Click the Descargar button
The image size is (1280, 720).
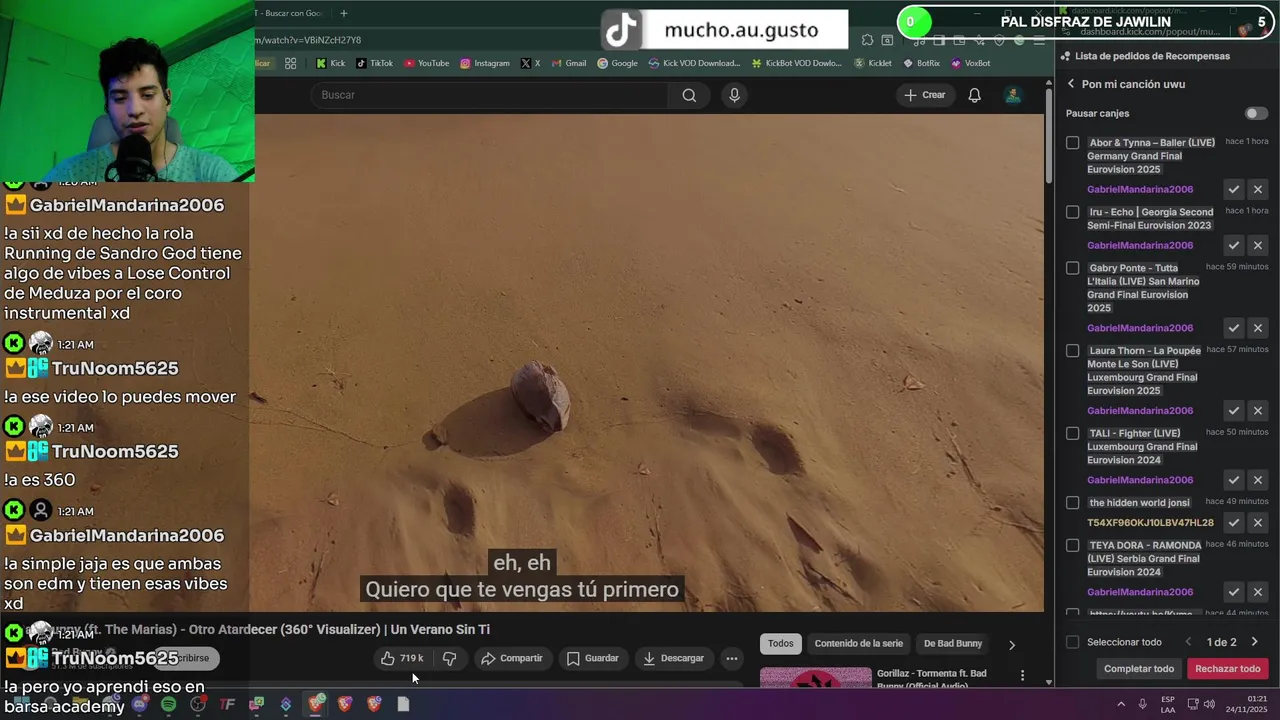coord(673,658)
